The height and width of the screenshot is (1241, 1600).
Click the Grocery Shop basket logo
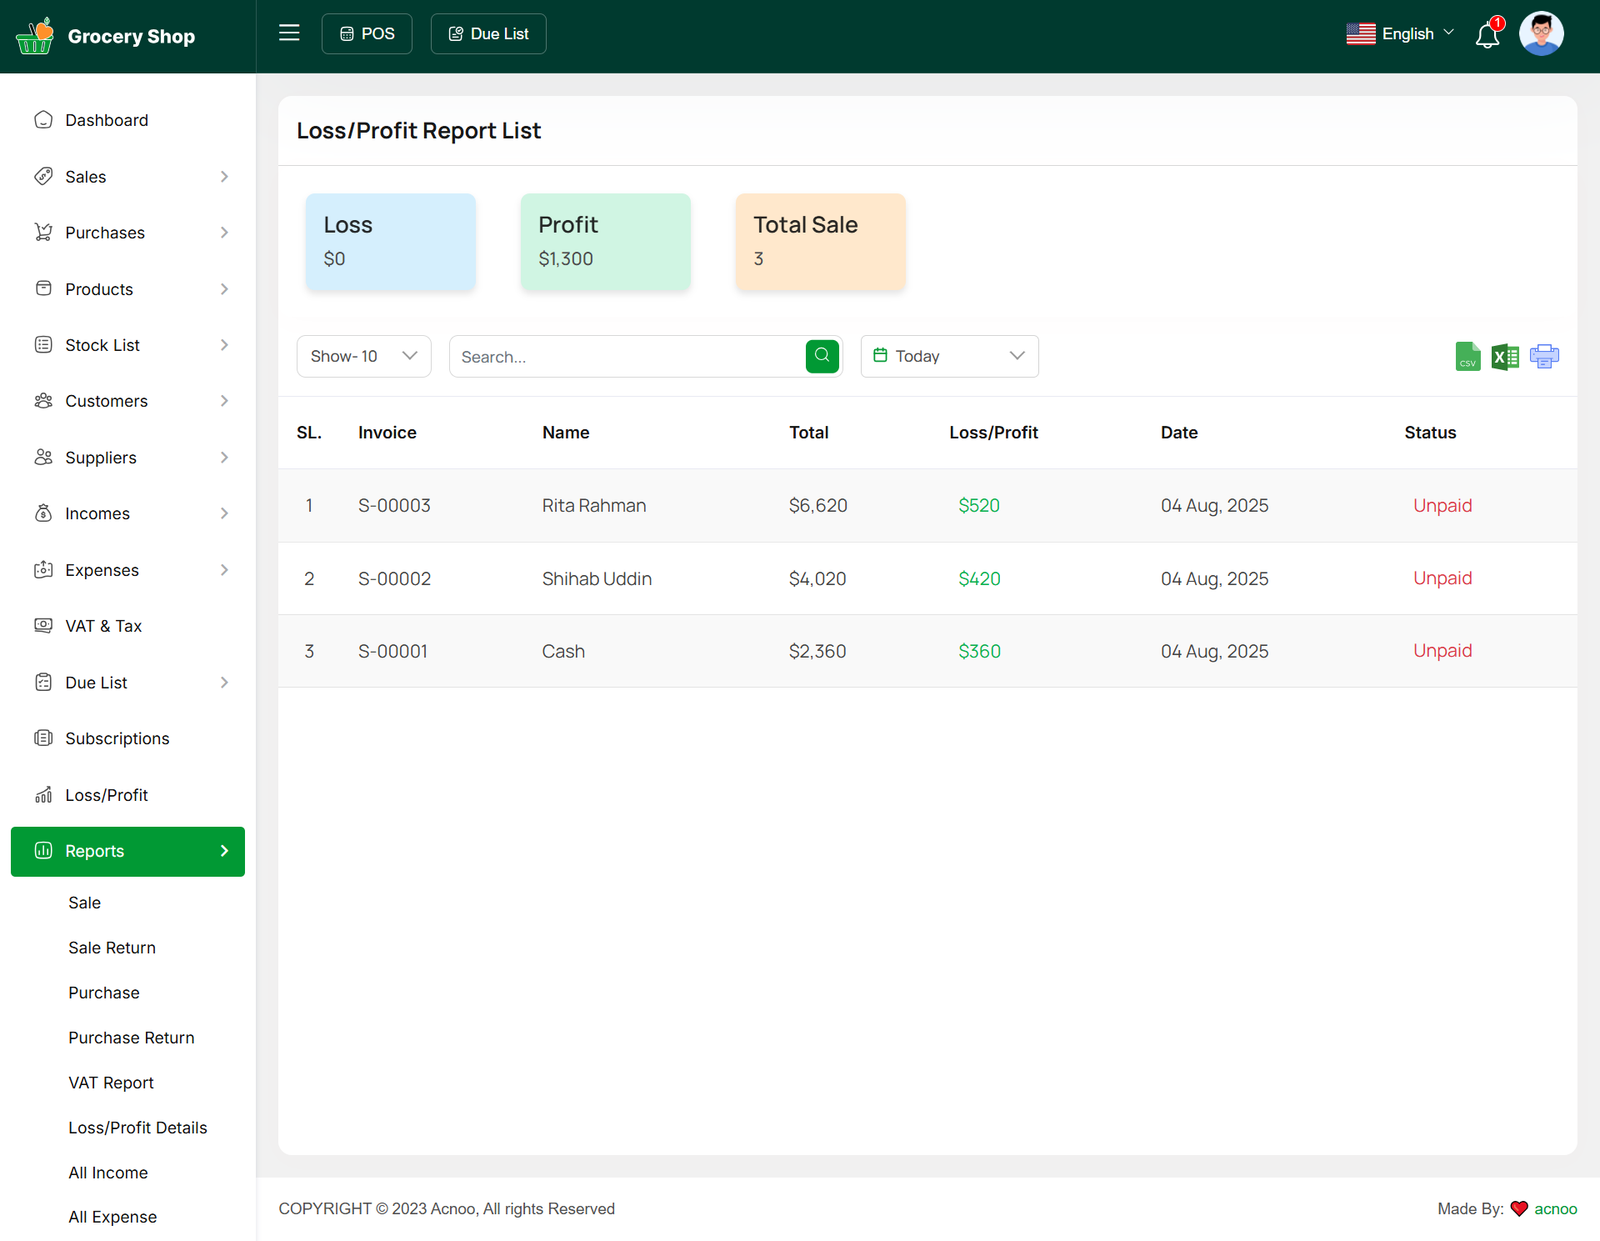(35, 36)
